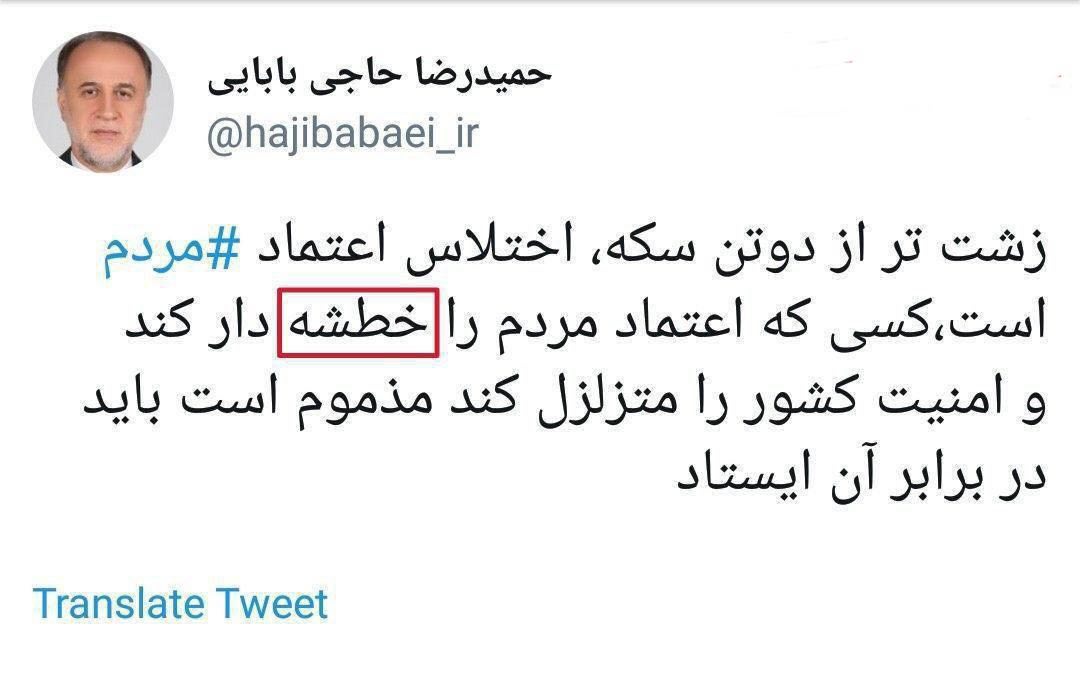Viewport: 1080px width, 685px height.
Task: Click the display name حمیدرضا حاجی بابایی
Action: pos(380,76)
